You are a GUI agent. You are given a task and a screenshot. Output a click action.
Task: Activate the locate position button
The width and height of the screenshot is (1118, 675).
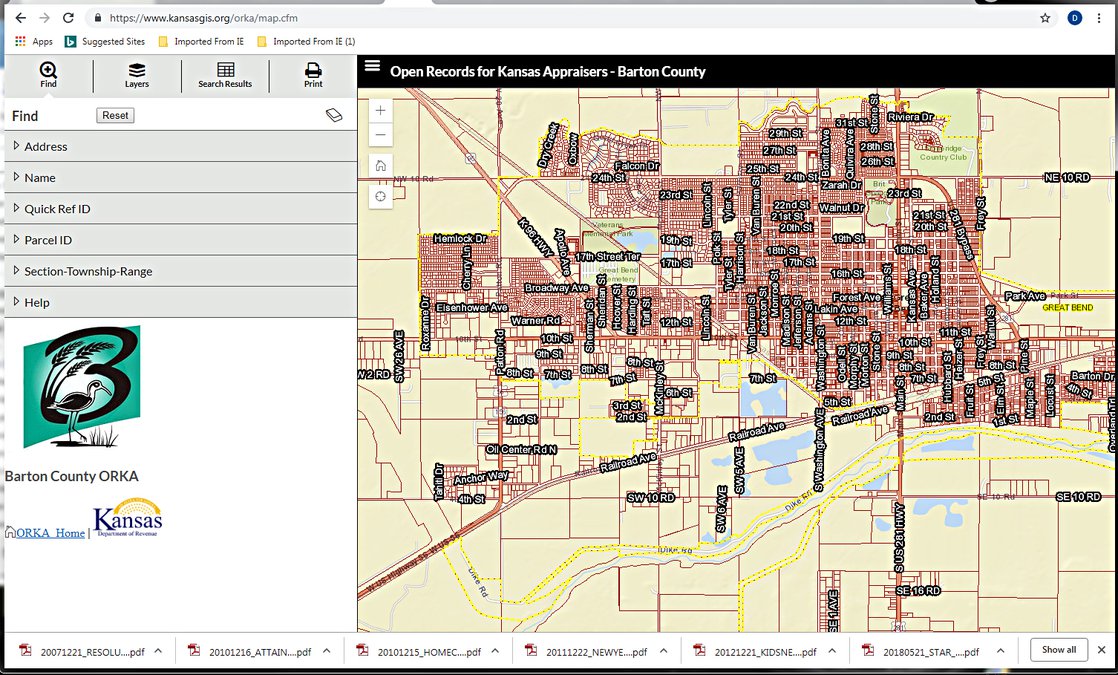[x=380, y=197]
